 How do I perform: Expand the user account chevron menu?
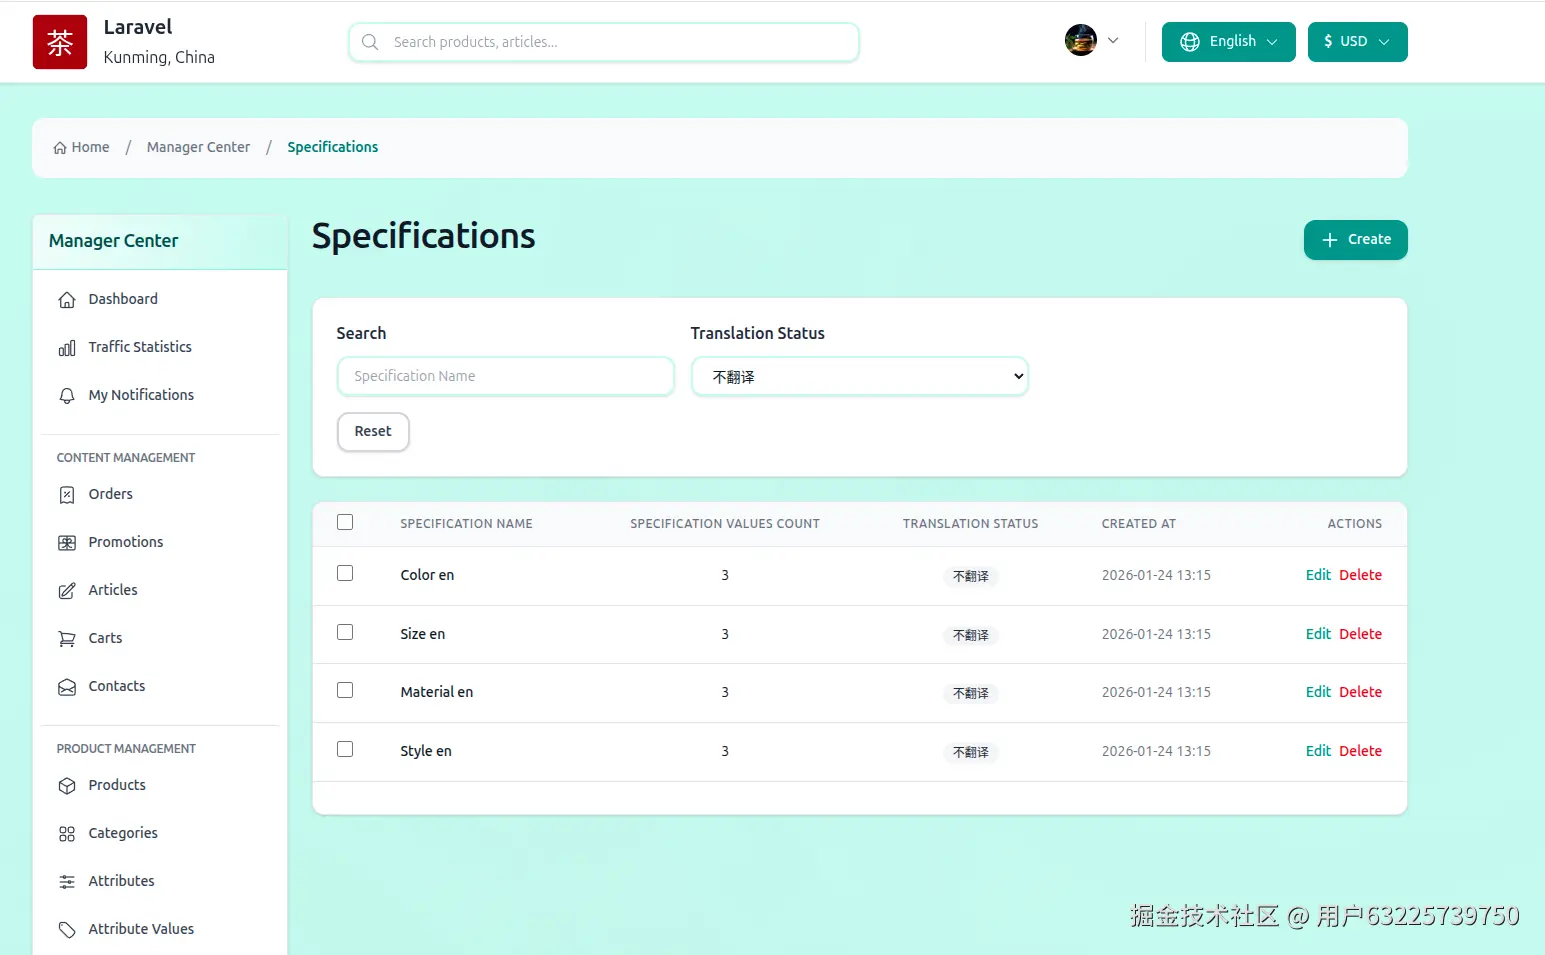[x=1113, y=41]
